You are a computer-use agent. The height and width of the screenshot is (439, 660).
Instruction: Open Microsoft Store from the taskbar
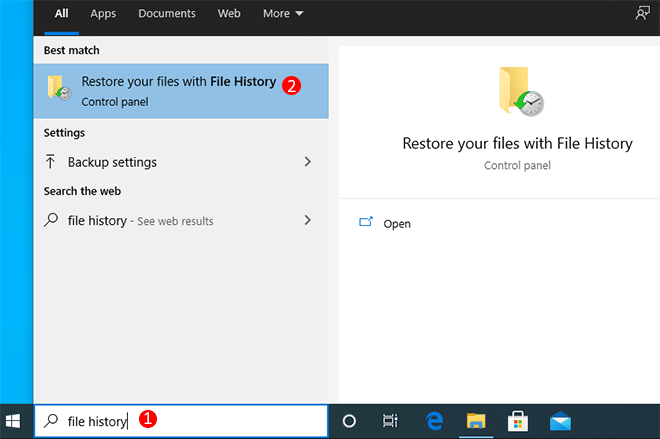(518, 421)
